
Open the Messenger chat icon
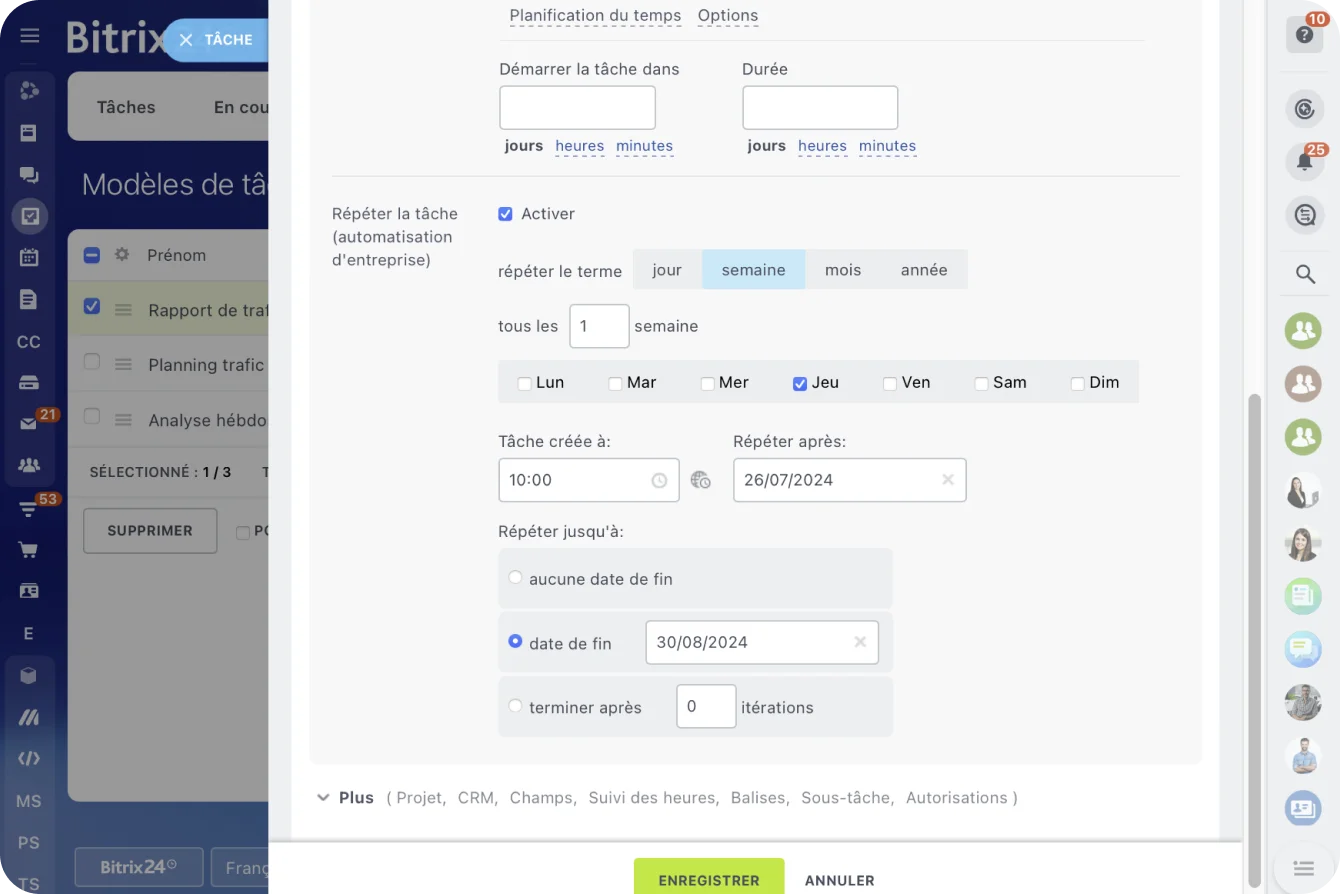30,173
